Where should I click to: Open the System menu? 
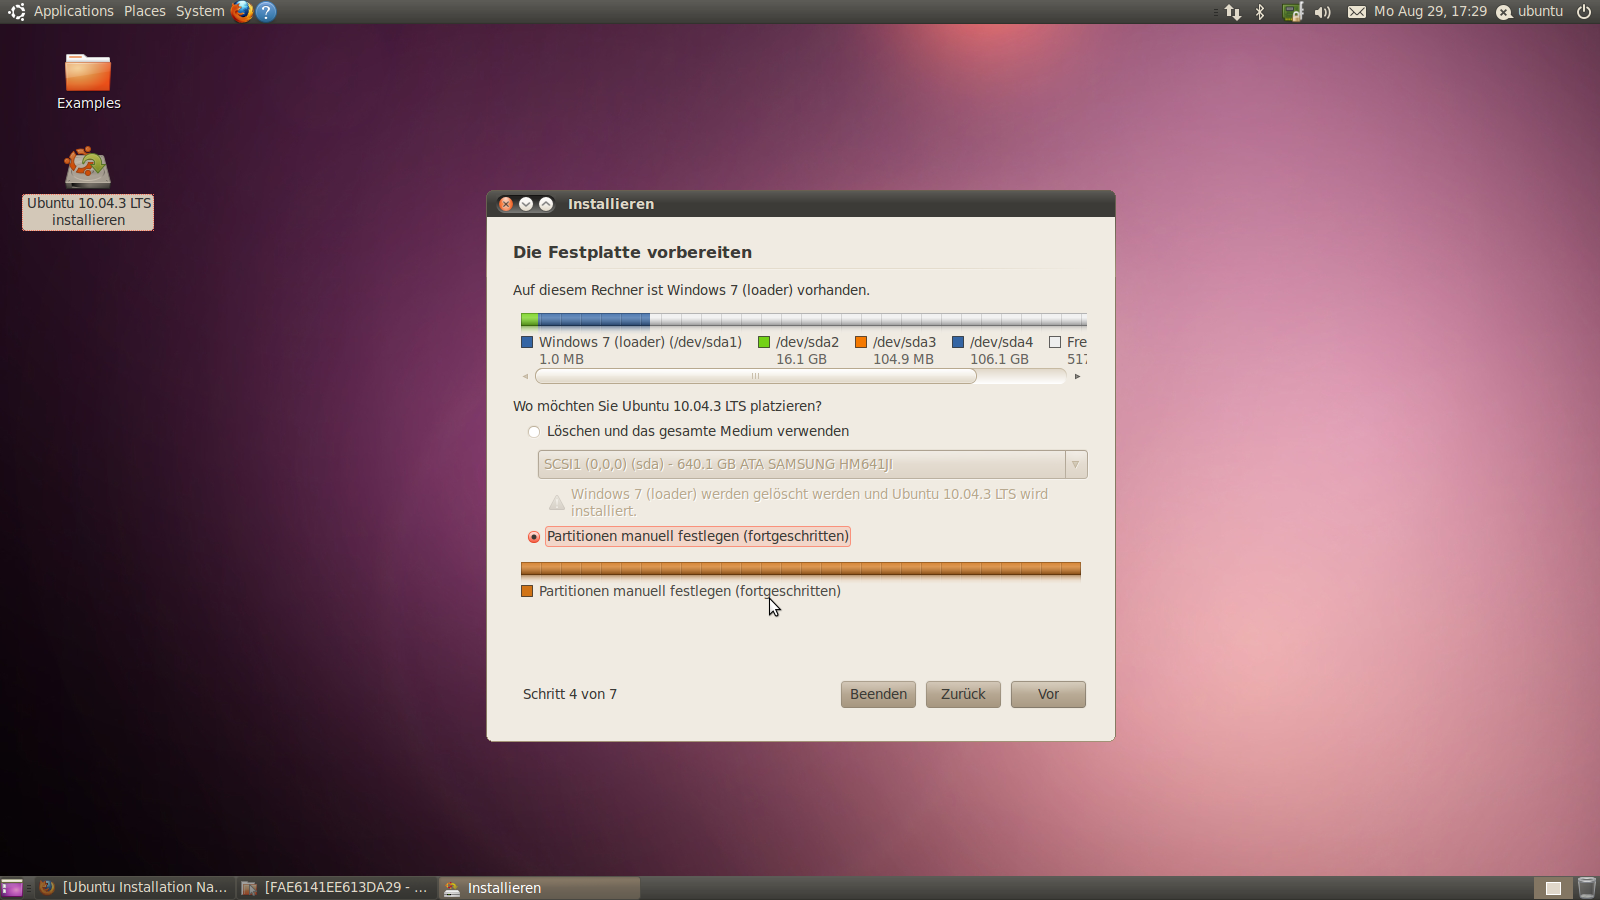point(200,11)
